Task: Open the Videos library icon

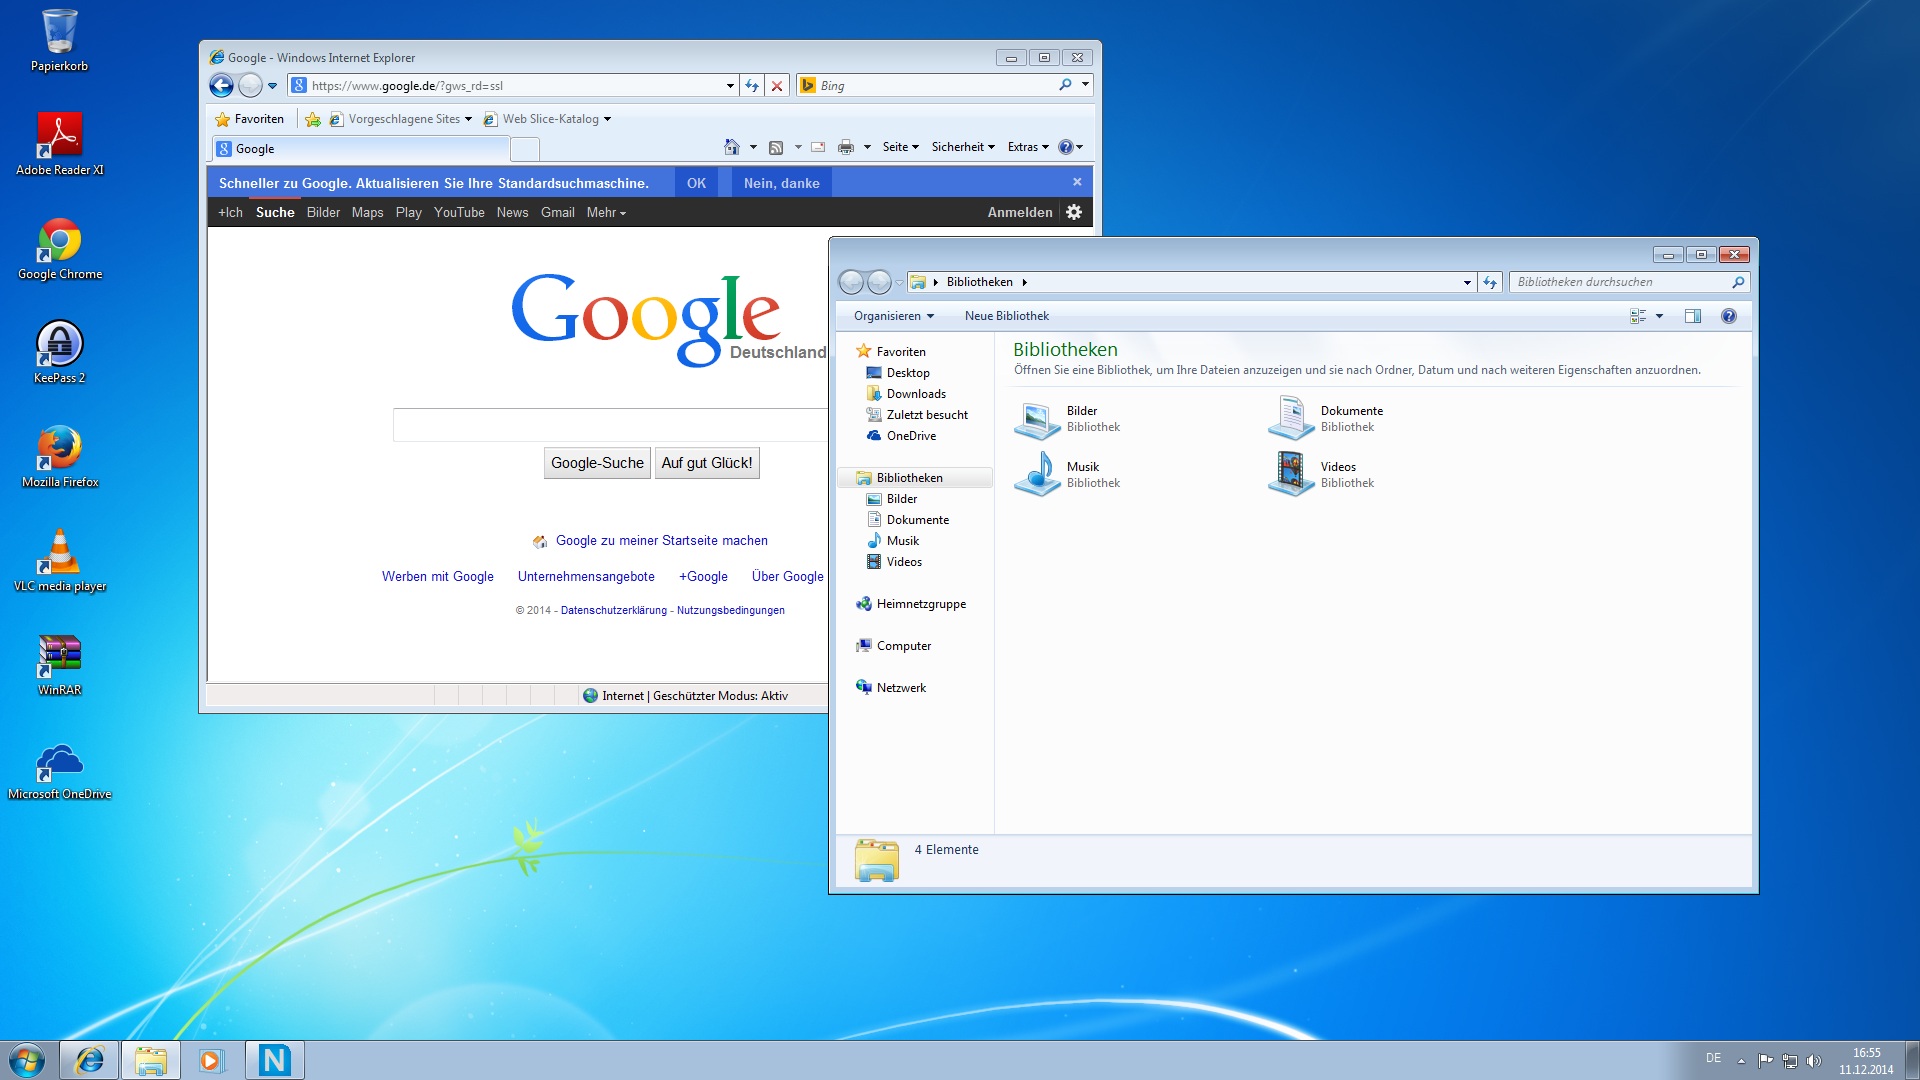Action: [x=1291, y=474]
